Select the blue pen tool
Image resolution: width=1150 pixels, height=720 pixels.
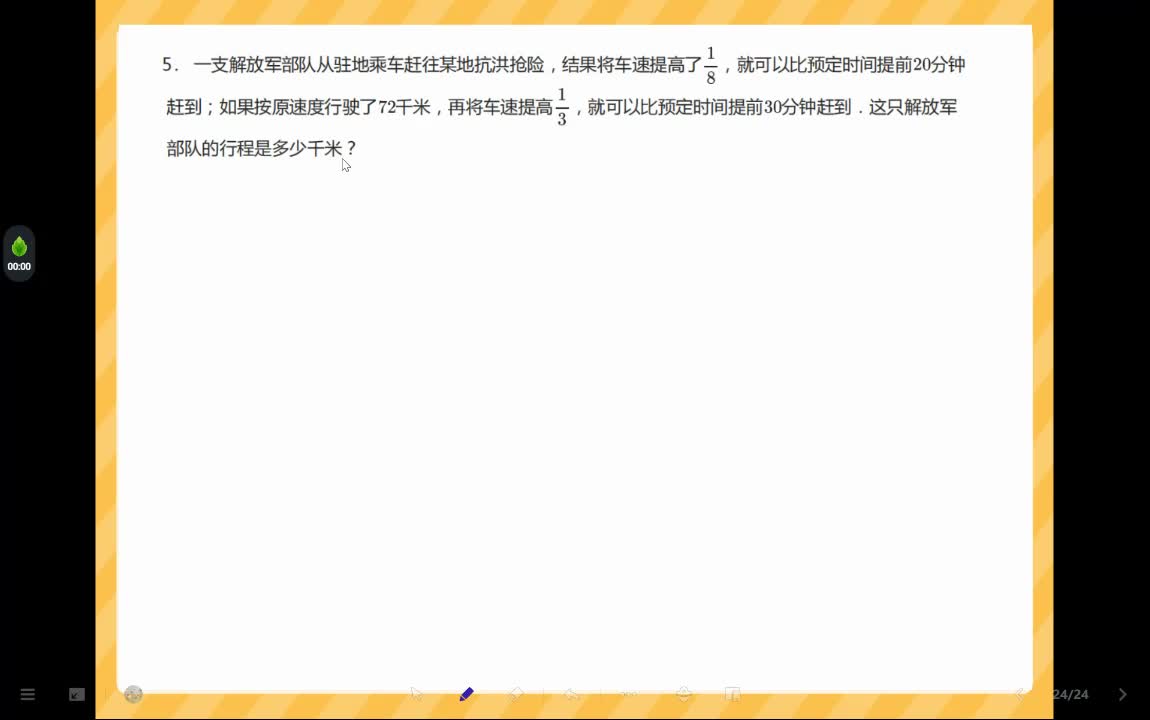point(466,694)
